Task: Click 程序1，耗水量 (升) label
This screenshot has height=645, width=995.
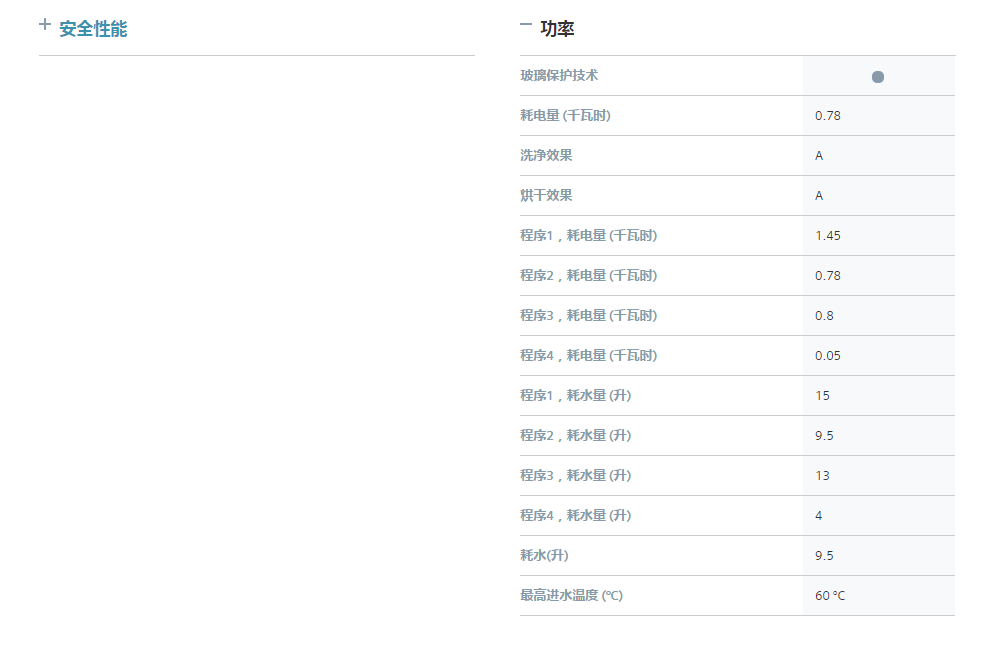Action: click(x=576, y=396)
